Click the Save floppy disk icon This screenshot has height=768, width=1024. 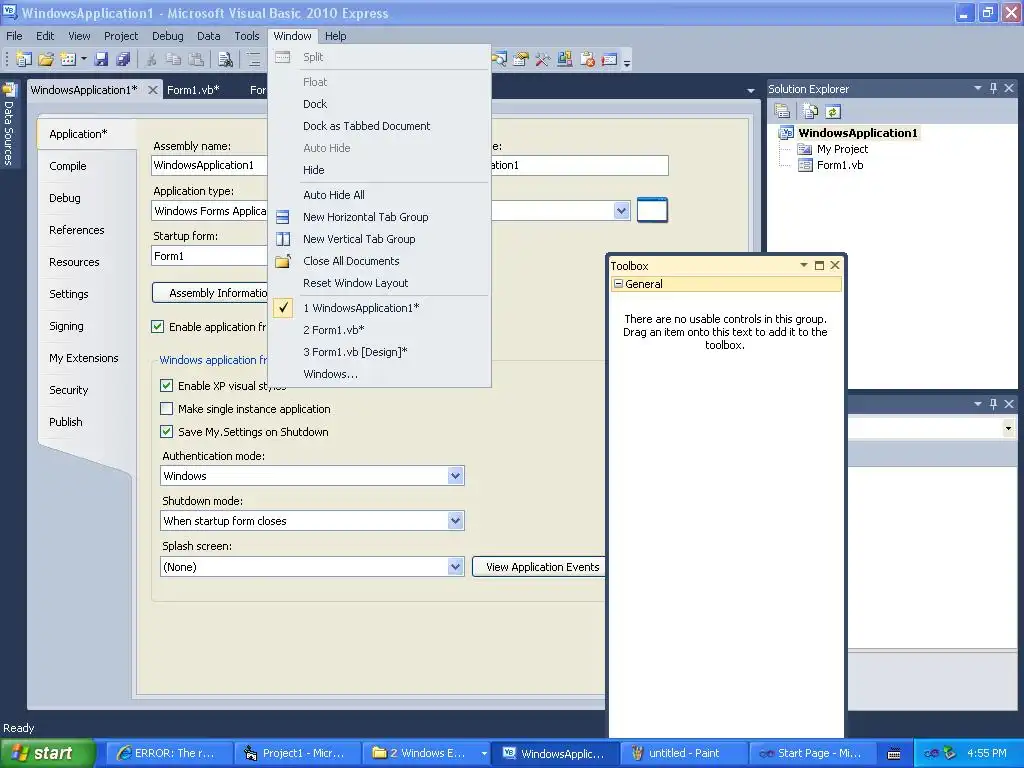click(x=101, y=59)
